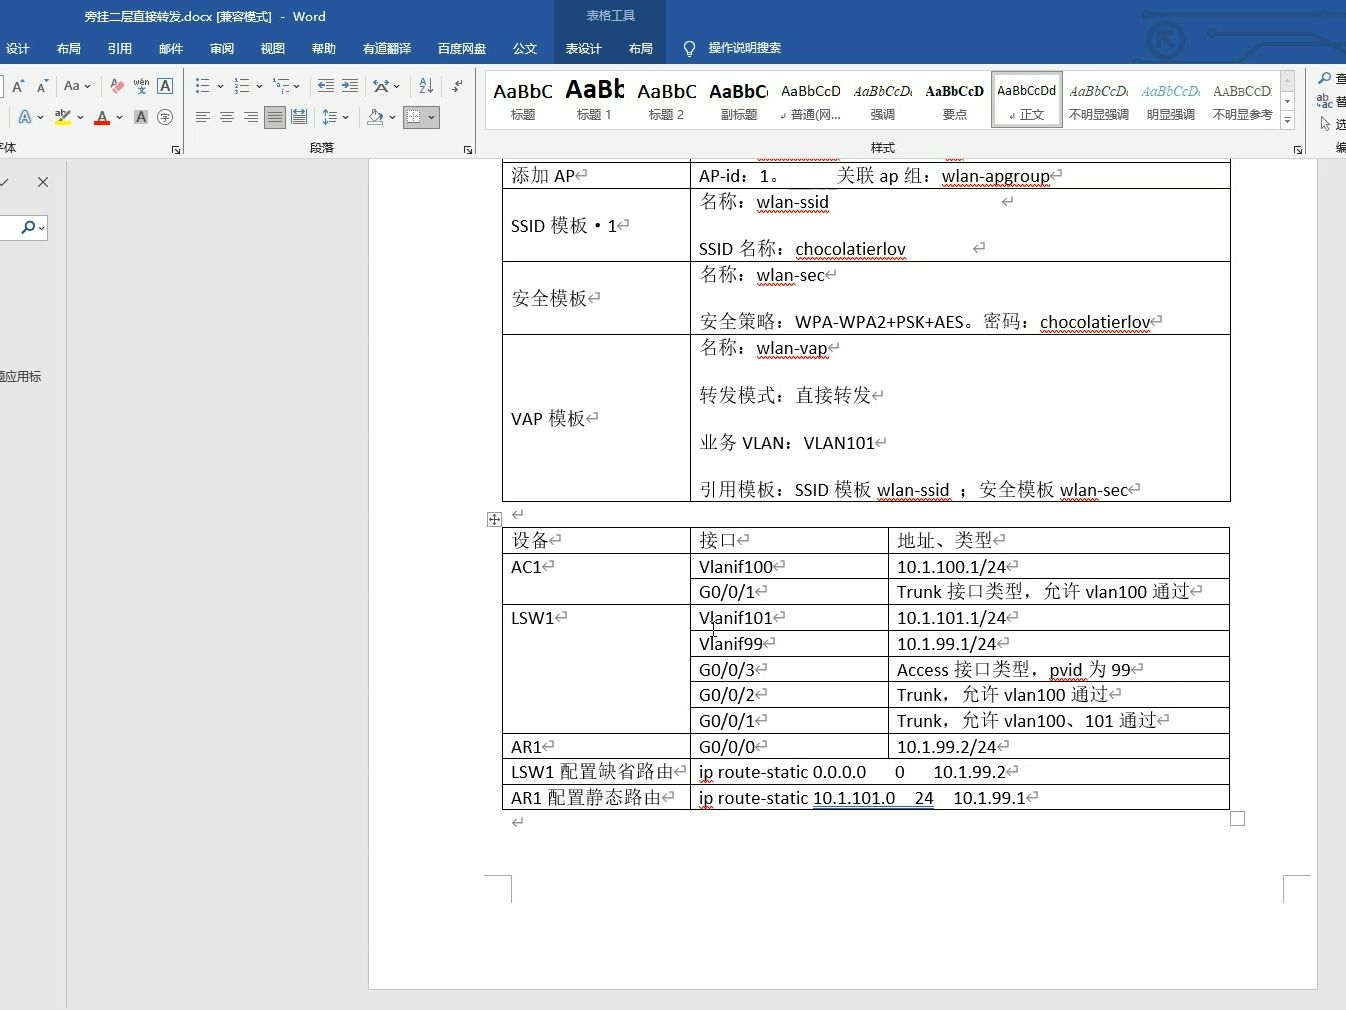
Task: Open the sort text tool
Action: click(x=424, y=86)
